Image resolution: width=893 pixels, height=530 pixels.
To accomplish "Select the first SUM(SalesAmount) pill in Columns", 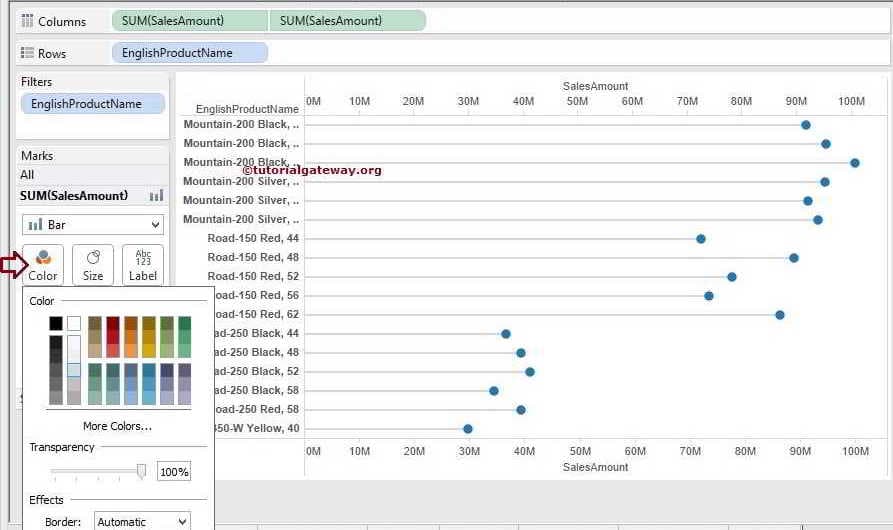I will (190, 21).
